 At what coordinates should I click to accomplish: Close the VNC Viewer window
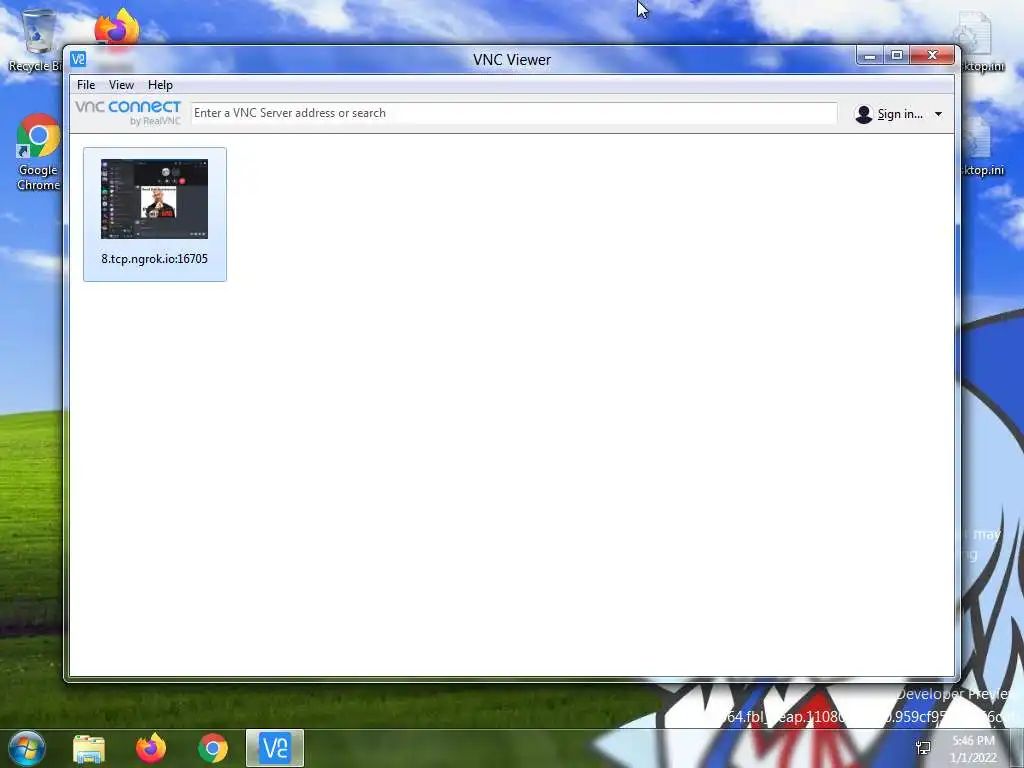click(933, 56)
